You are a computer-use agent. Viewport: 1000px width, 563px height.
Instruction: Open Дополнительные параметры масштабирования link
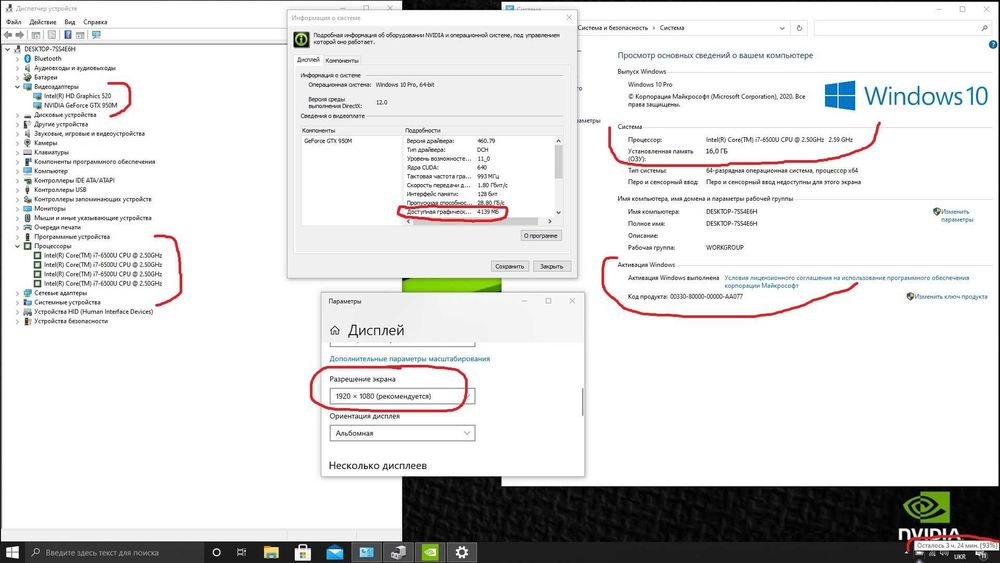click(x=409, y=358)
